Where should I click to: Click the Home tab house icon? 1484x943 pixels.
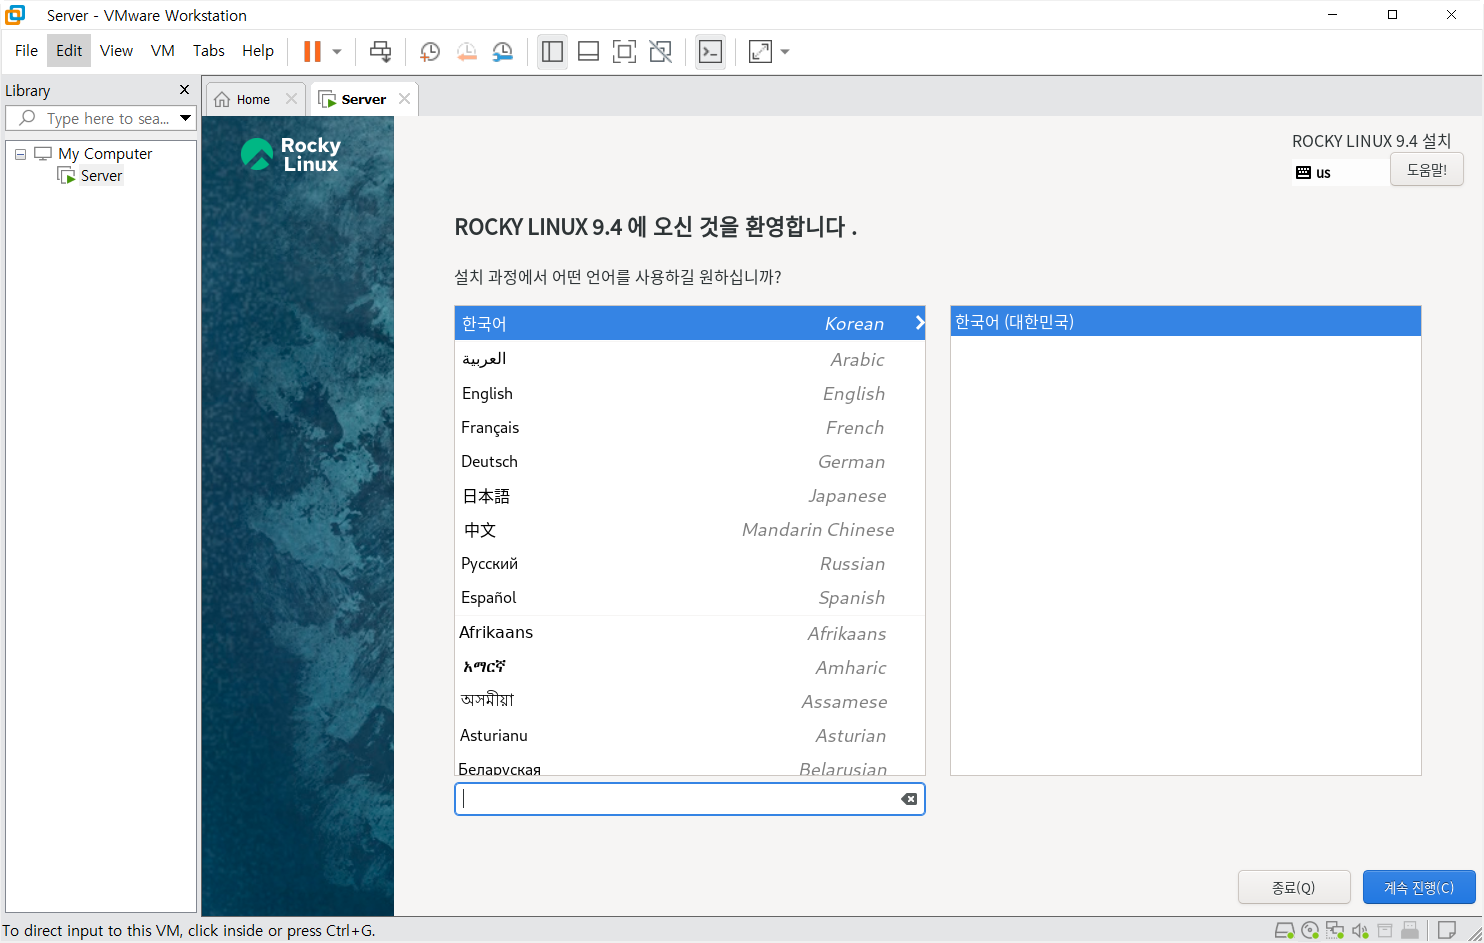pos(222,99)
